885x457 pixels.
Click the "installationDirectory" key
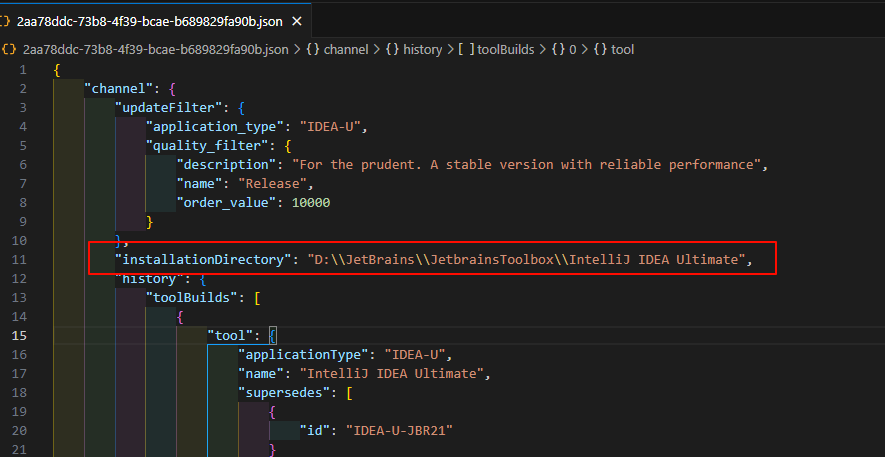point(203,260)
